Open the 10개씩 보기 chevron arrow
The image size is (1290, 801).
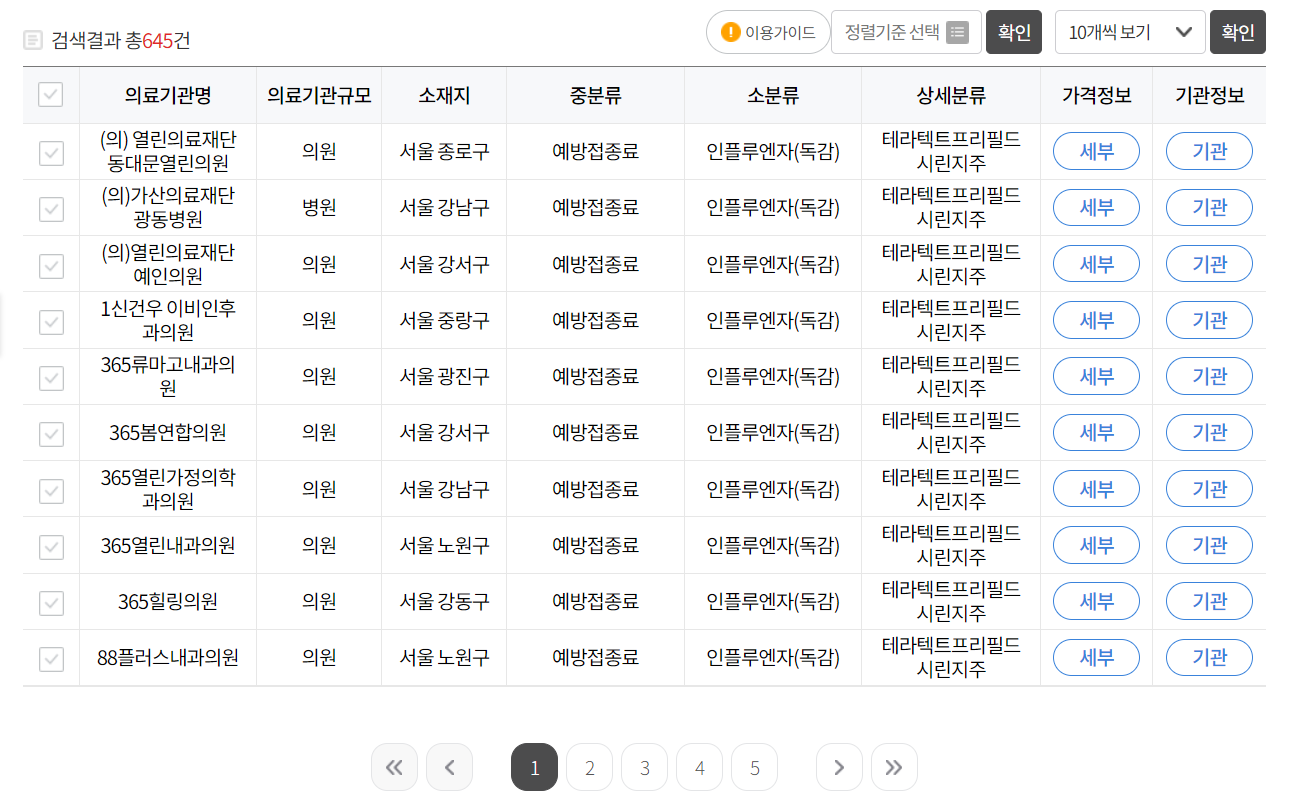click(1184, 32)
